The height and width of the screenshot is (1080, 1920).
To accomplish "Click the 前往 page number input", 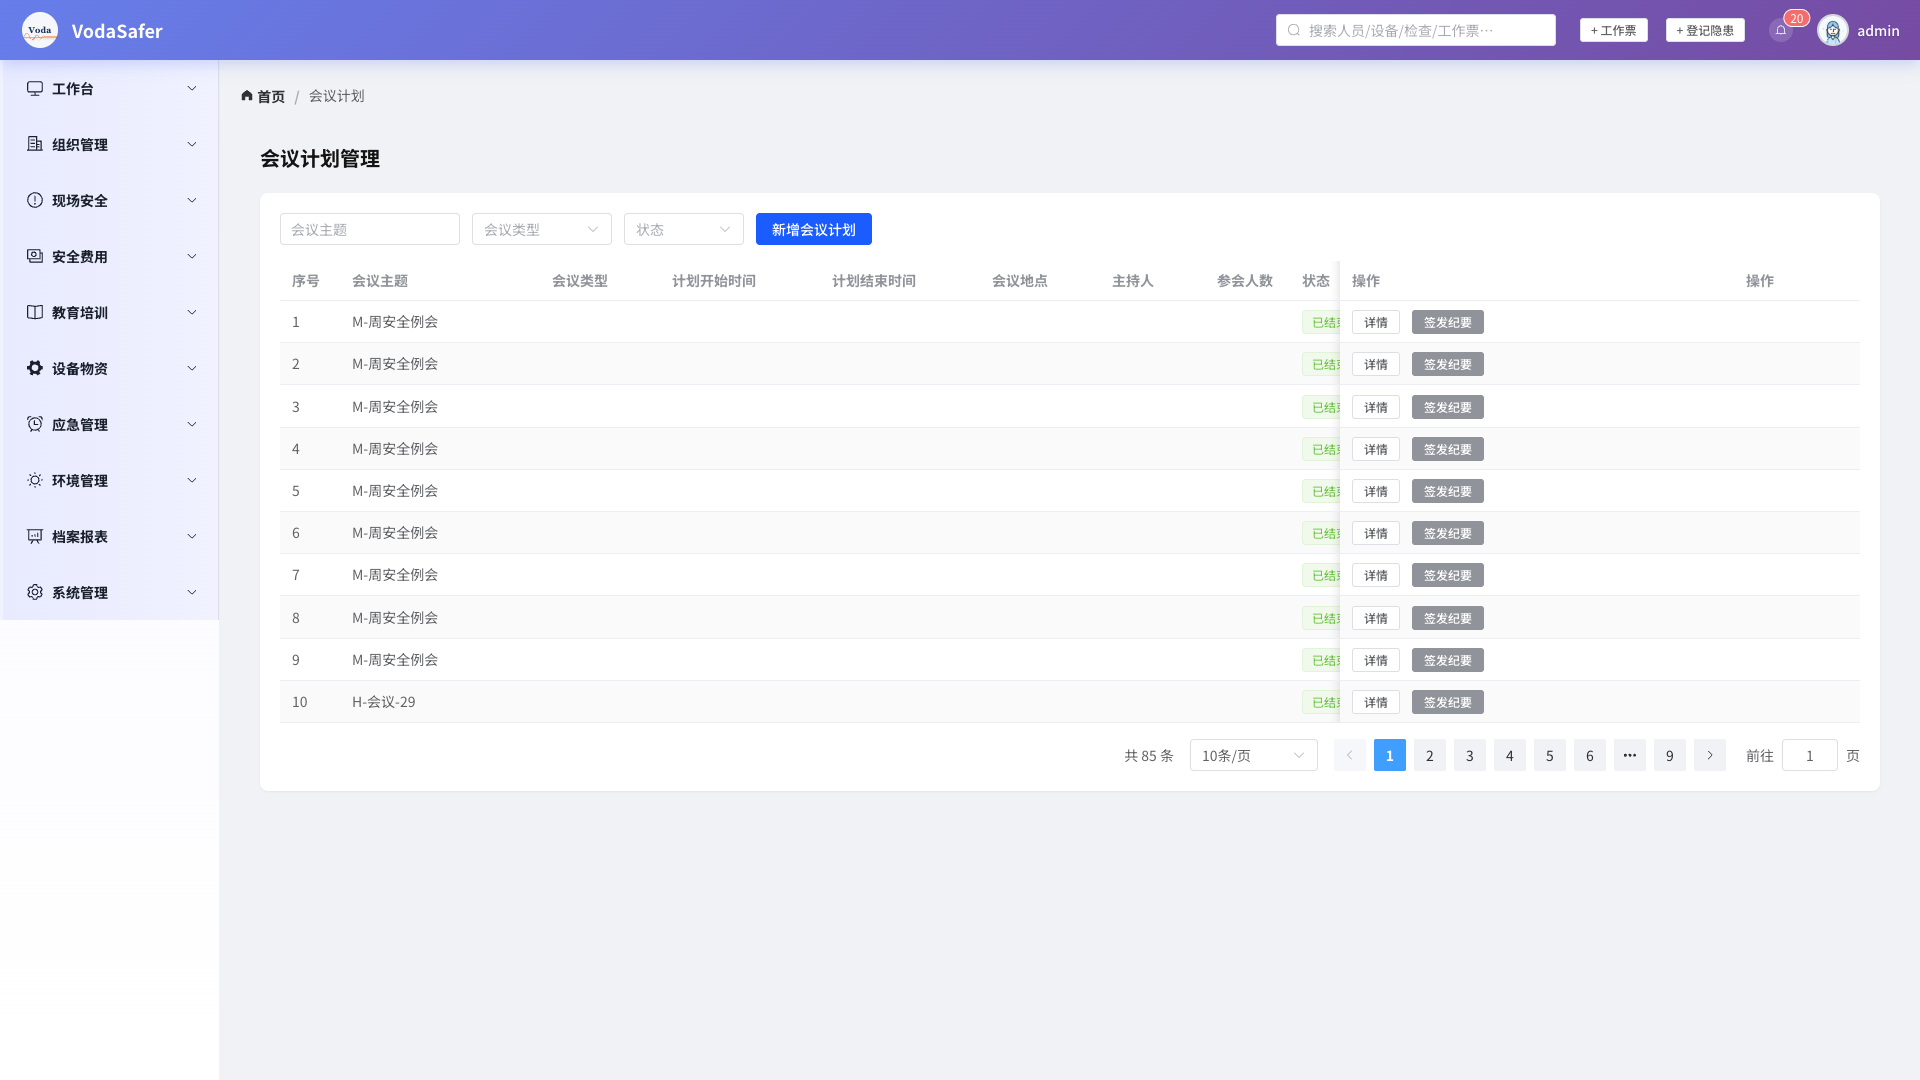I will coord(1810,755).
